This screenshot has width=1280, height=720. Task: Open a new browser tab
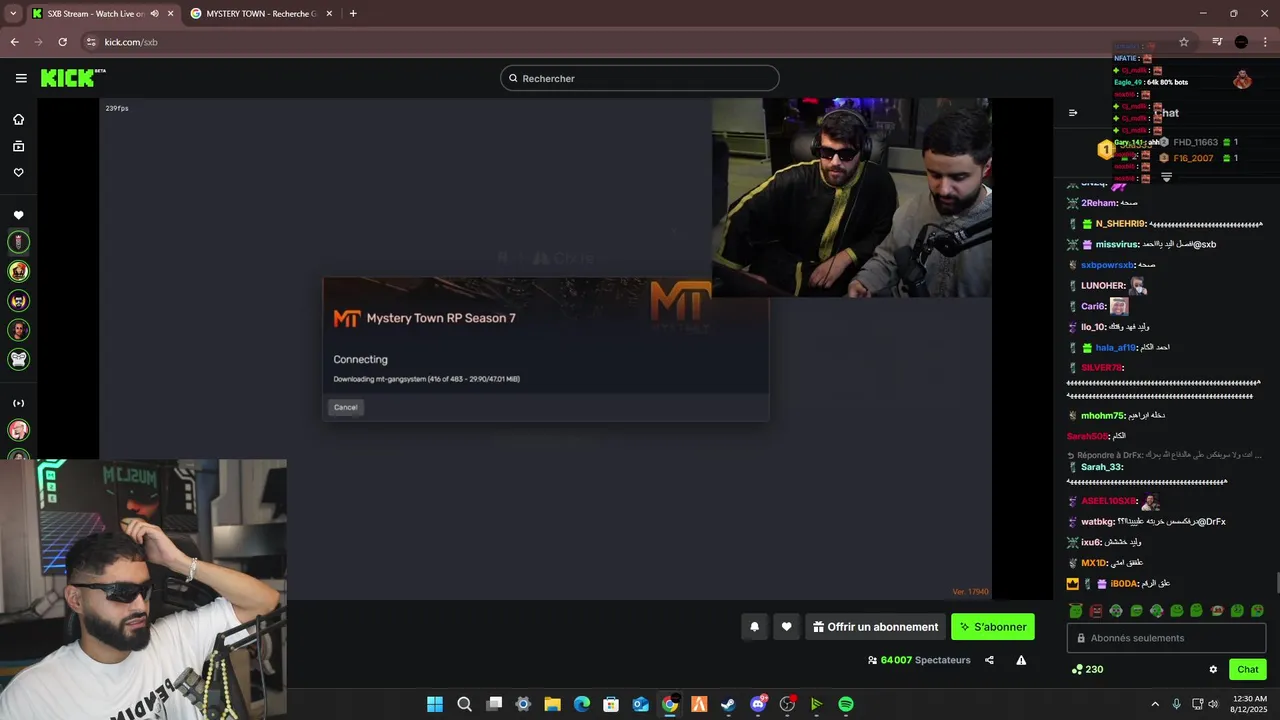(353, 14)
